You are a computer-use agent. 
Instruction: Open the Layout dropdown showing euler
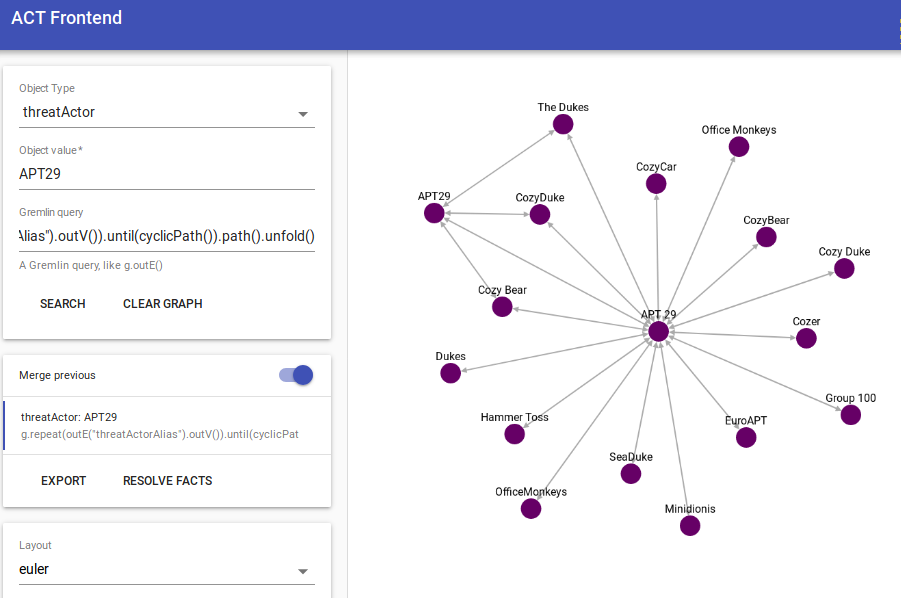pyautogui.click(x=167, y=570)
